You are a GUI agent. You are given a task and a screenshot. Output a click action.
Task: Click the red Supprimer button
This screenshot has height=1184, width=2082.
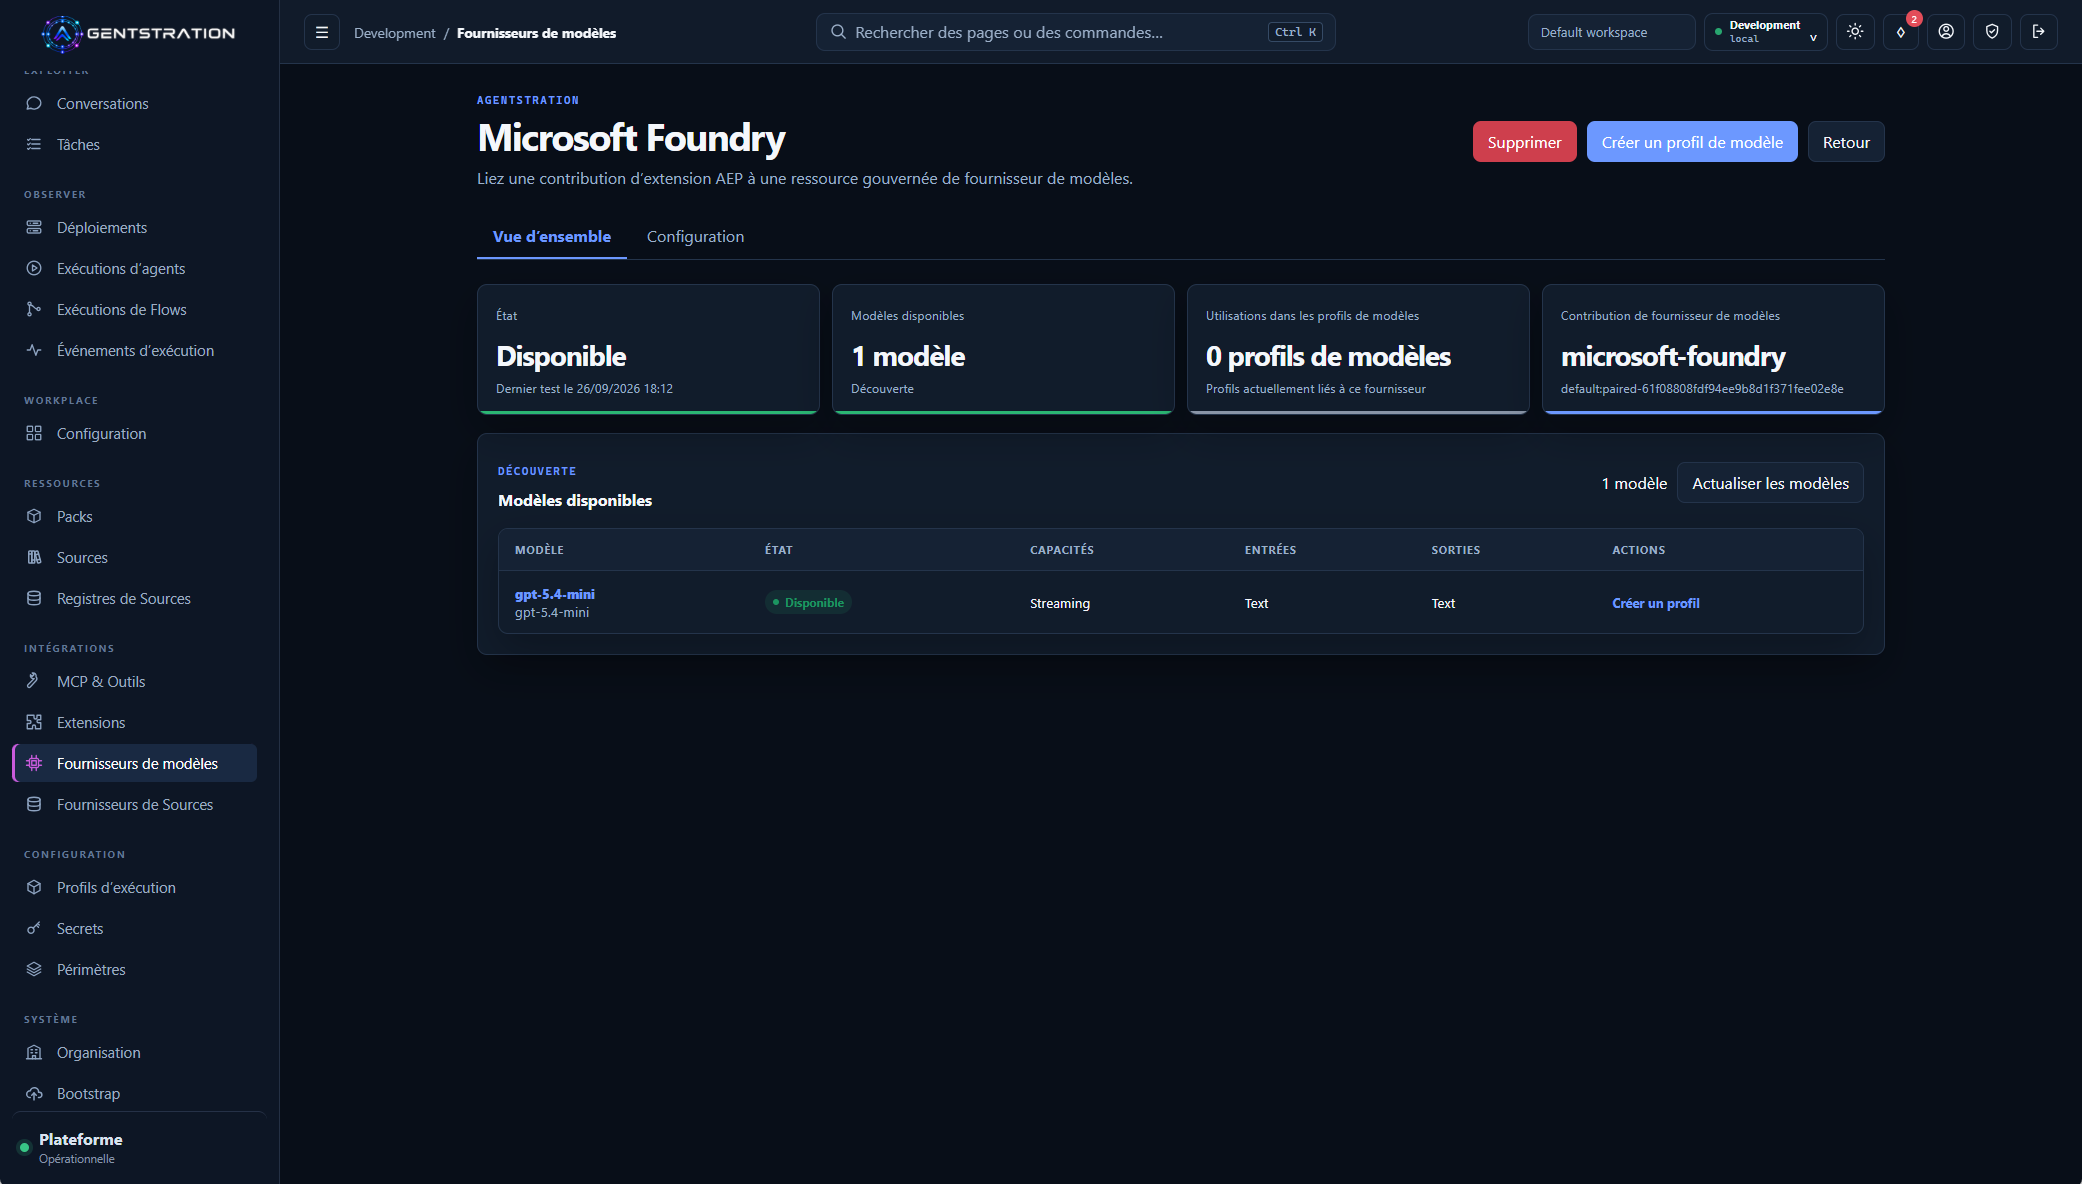[x=1524, y=142]
